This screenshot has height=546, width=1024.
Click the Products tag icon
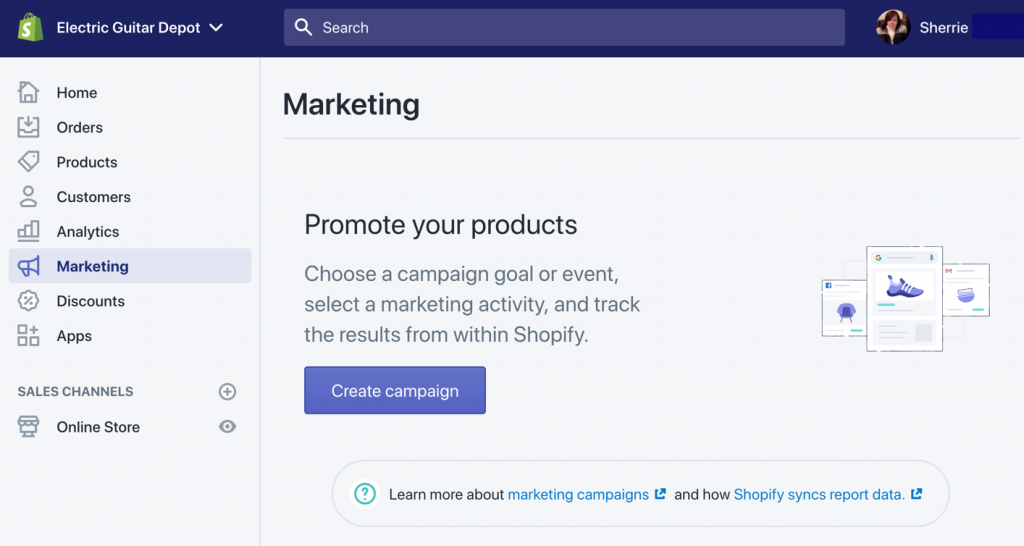click(29, 162)
